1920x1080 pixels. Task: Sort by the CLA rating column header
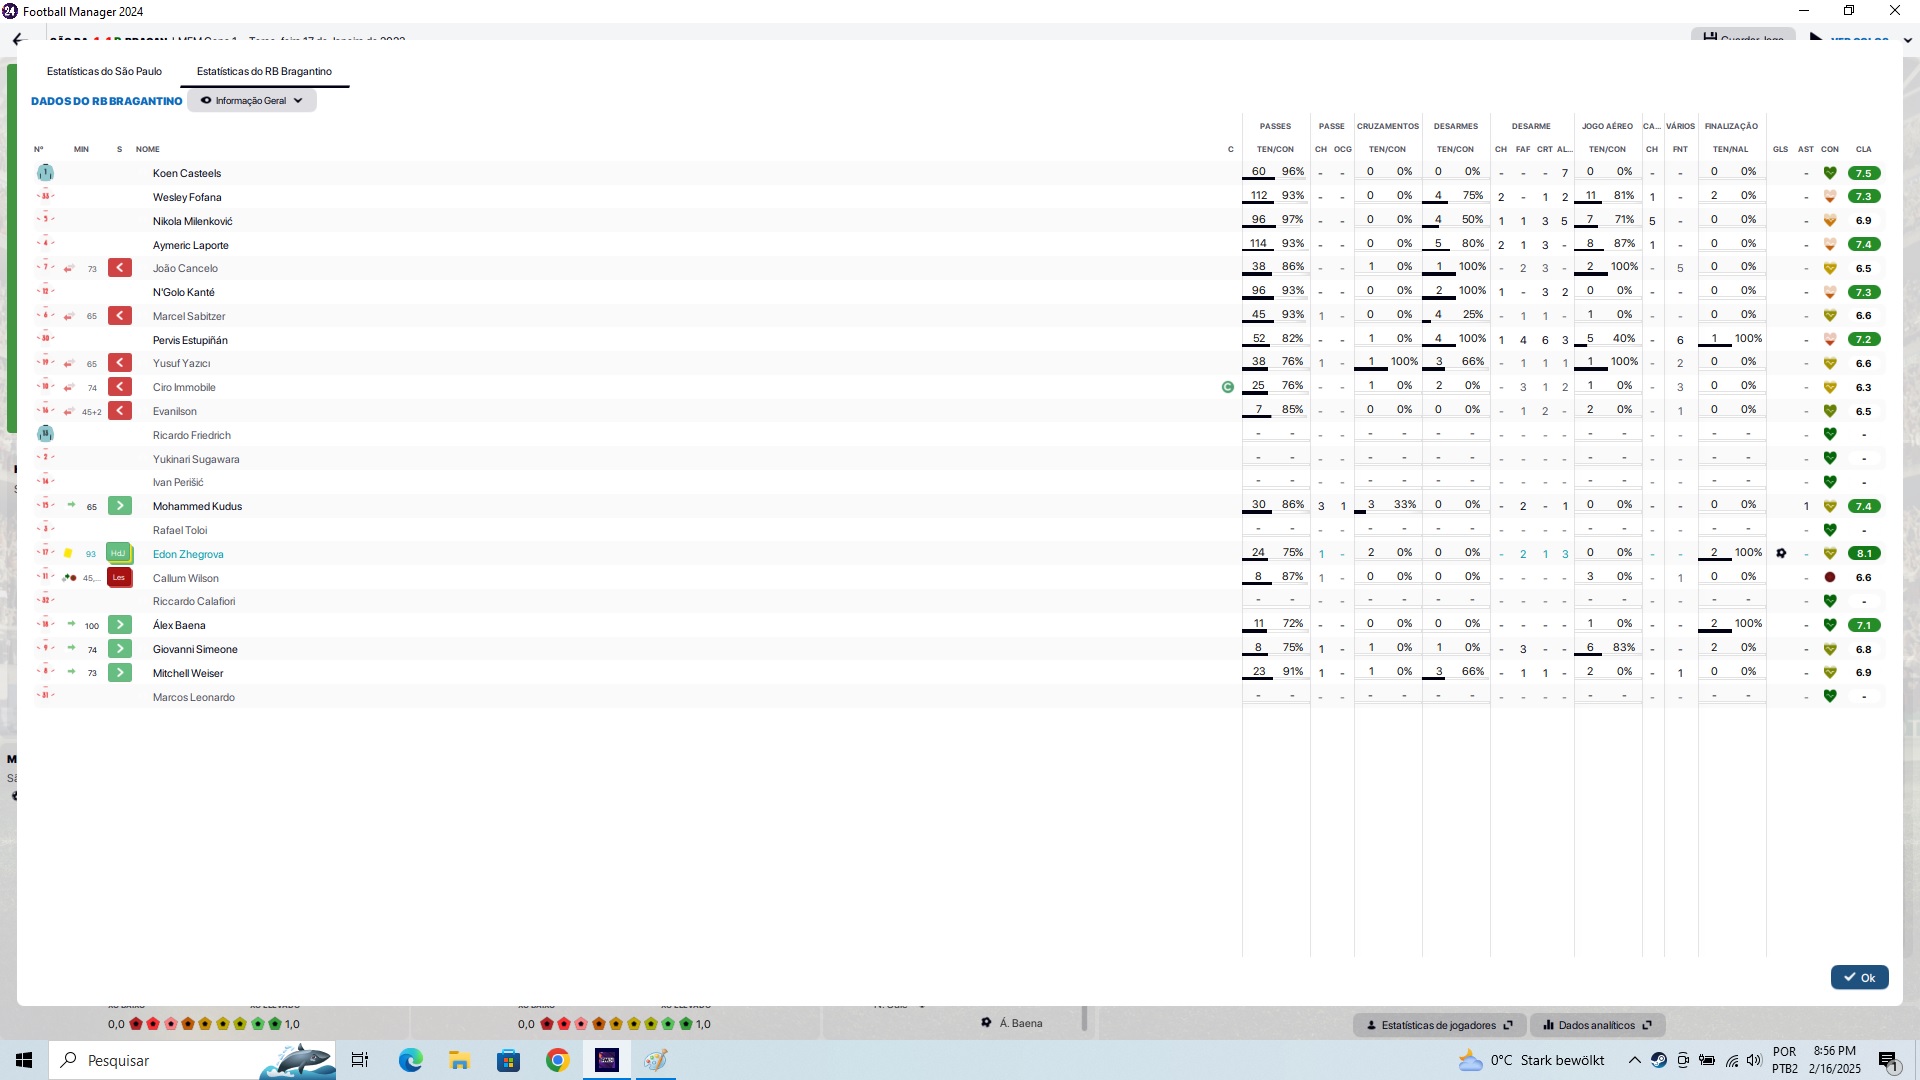1864,149
